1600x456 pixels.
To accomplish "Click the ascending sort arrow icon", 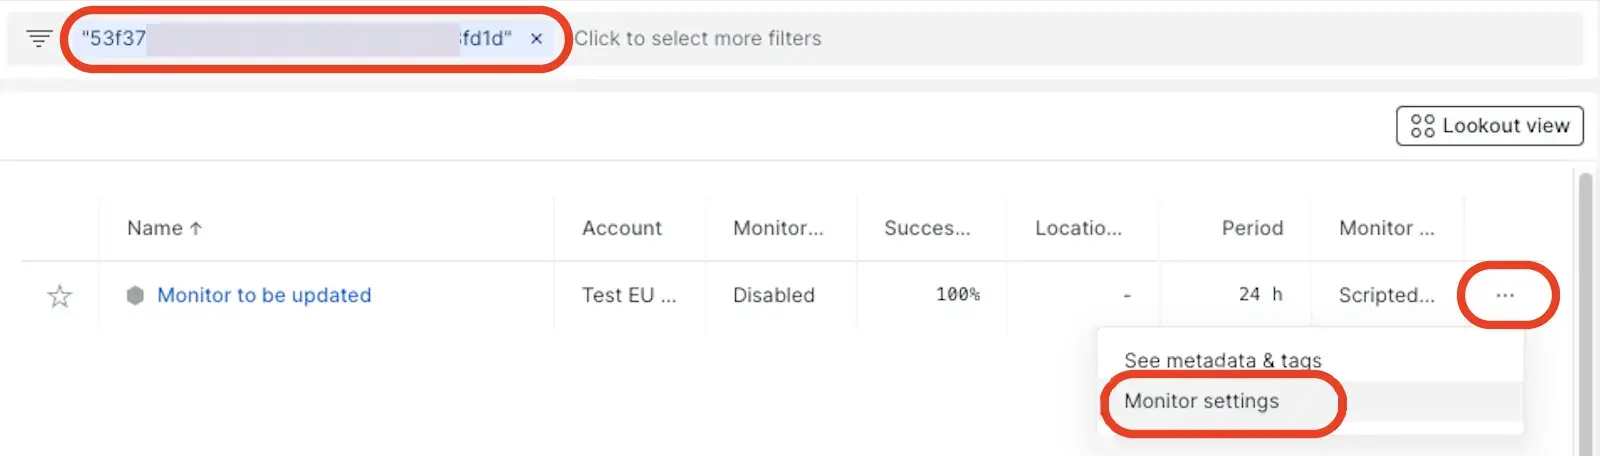I will point(196,228).
